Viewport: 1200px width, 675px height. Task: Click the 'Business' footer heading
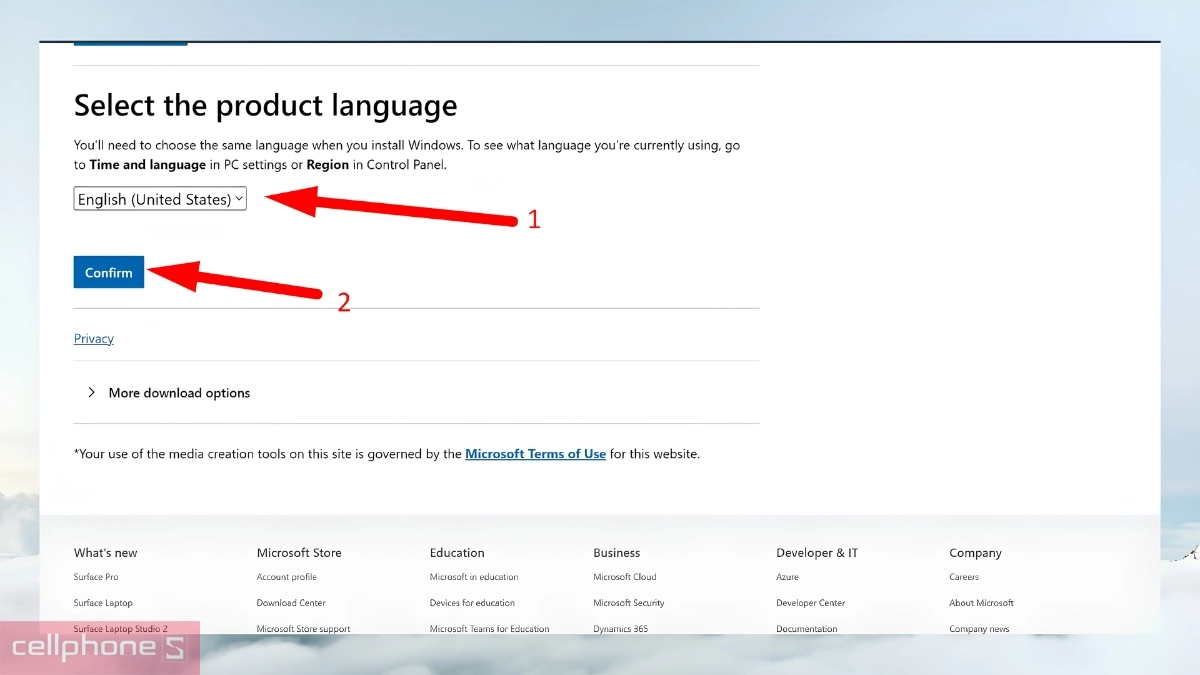[x=617, y=553]
